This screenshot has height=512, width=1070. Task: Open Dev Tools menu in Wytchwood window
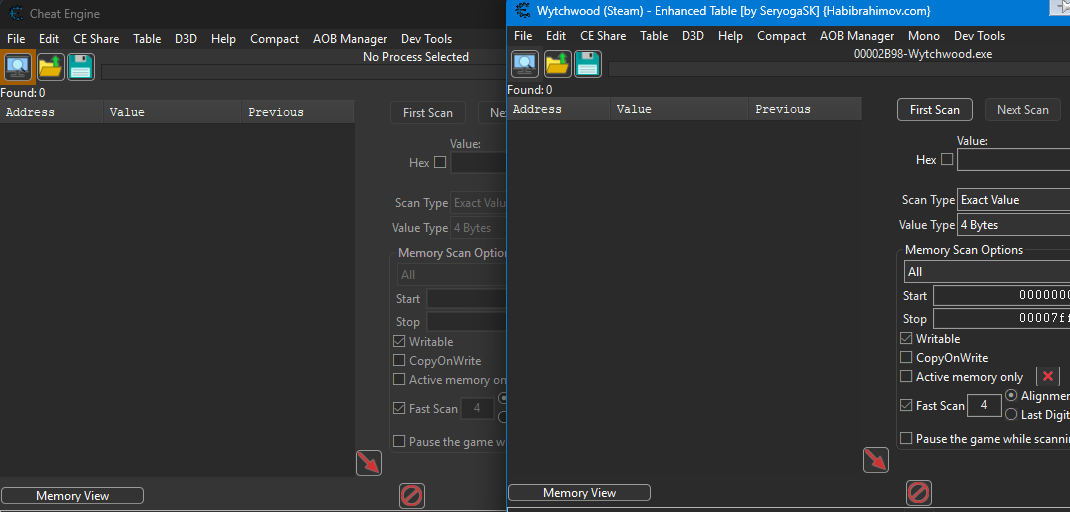coord(979,36)
